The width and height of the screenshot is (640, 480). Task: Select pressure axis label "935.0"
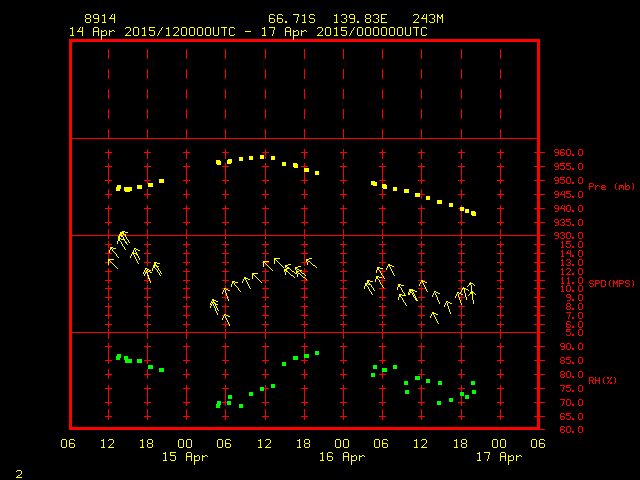(x=568, y=222)
